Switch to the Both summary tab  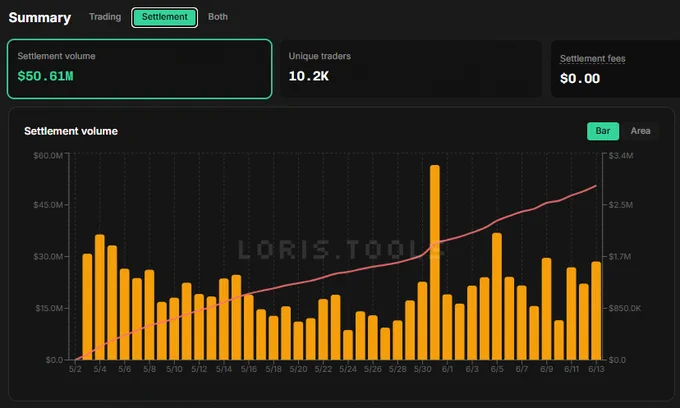(x=218, y=17)
